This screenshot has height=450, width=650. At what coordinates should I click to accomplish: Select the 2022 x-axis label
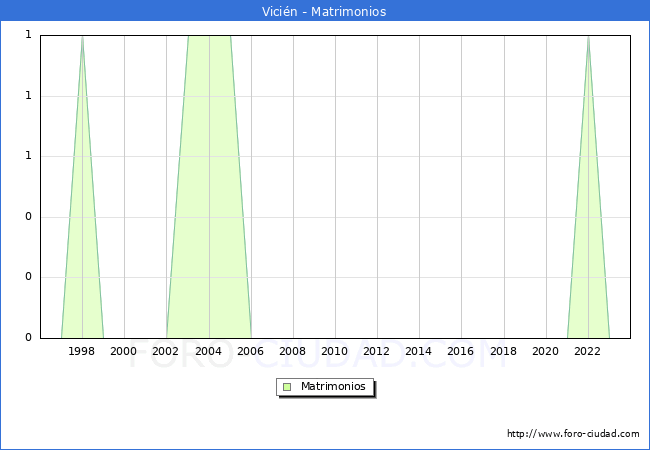tap(587, 351)
